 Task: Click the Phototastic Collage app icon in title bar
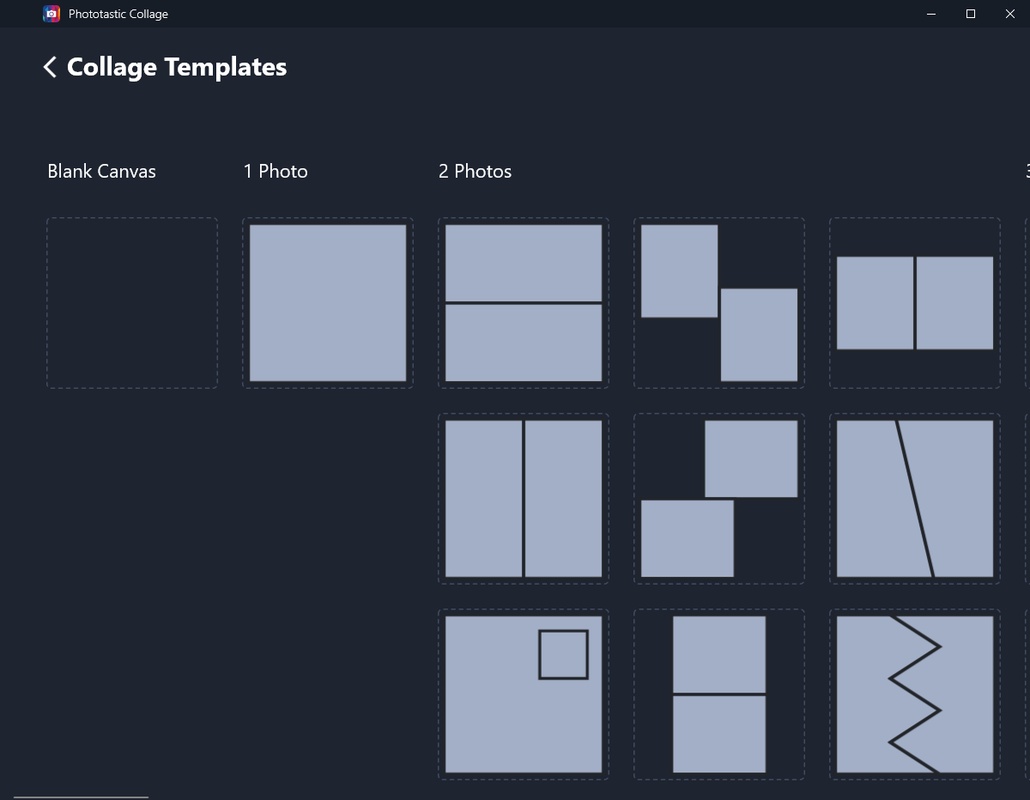pyautogui.click(x=51, y=14)
